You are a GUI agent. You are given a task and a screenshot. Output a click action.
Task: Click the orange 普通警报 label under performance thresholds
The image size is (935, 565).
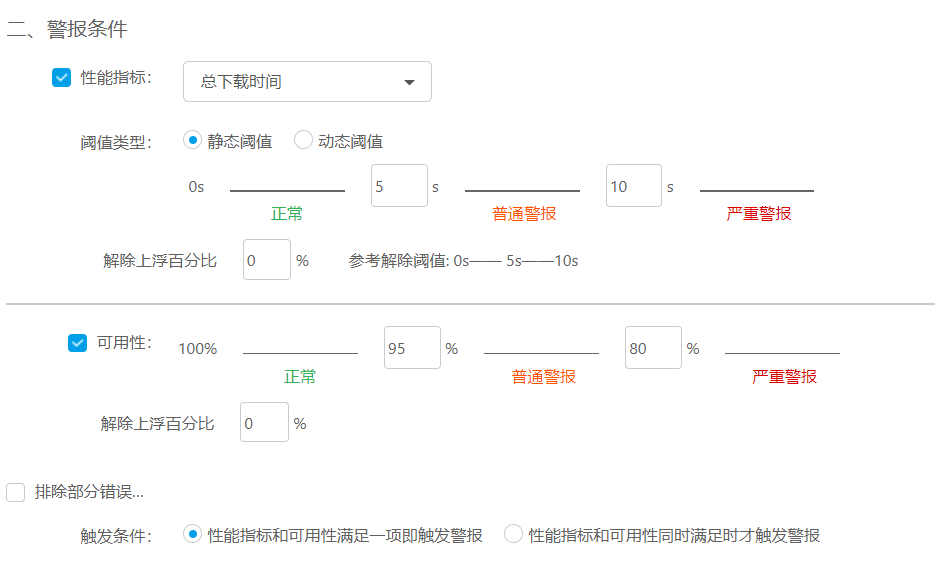point(524,214)
